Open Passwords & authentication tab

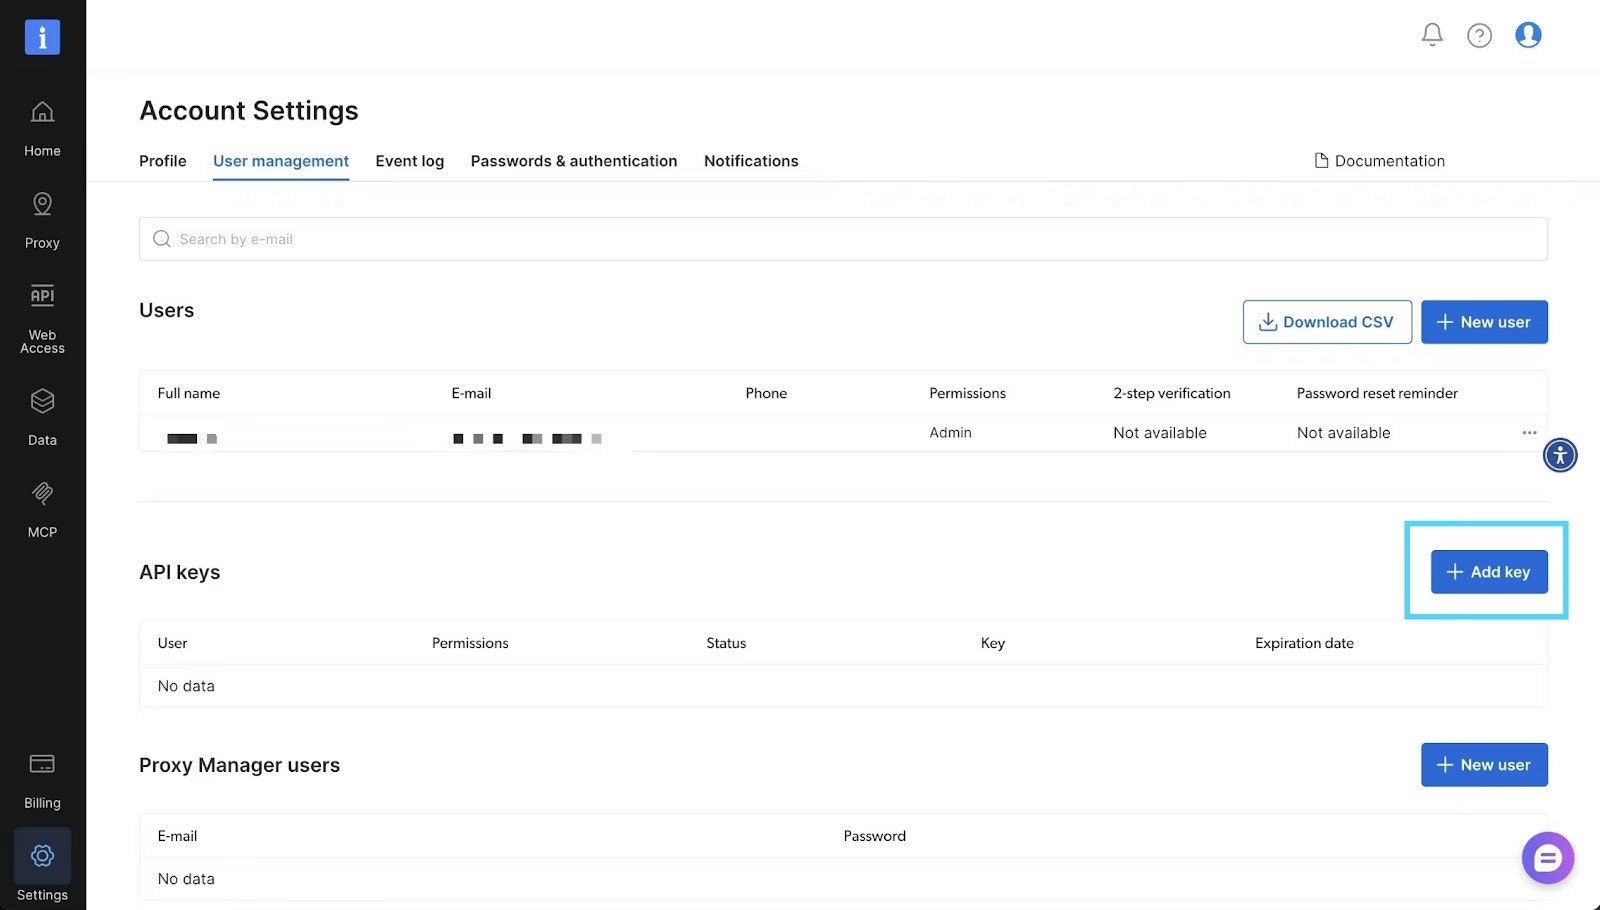574,161
